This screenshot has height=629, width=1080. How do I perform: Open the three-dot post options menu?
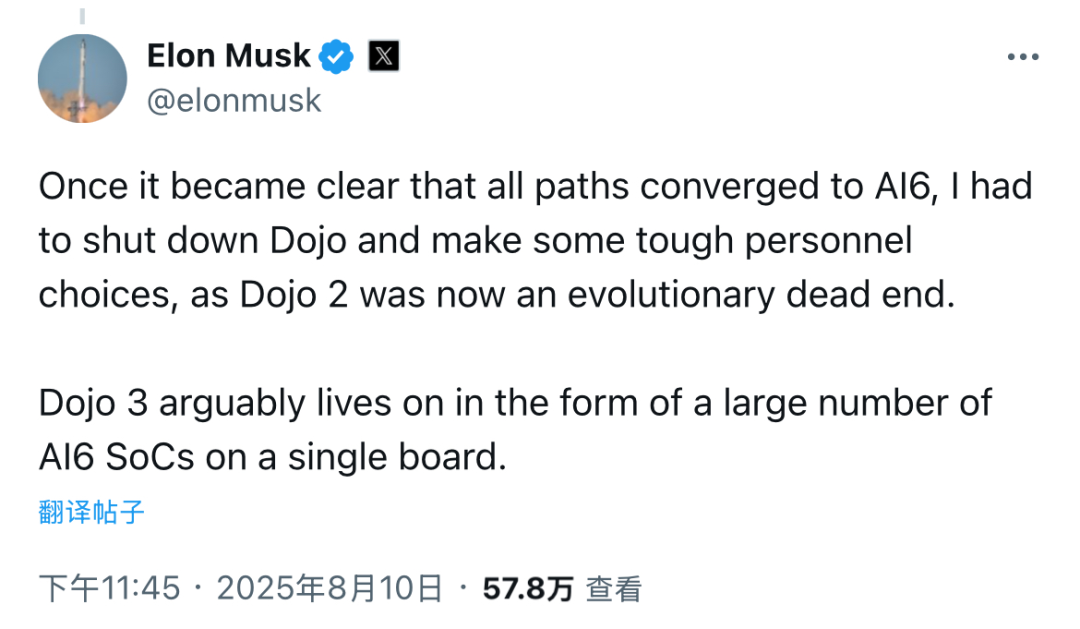[1022, 57]
